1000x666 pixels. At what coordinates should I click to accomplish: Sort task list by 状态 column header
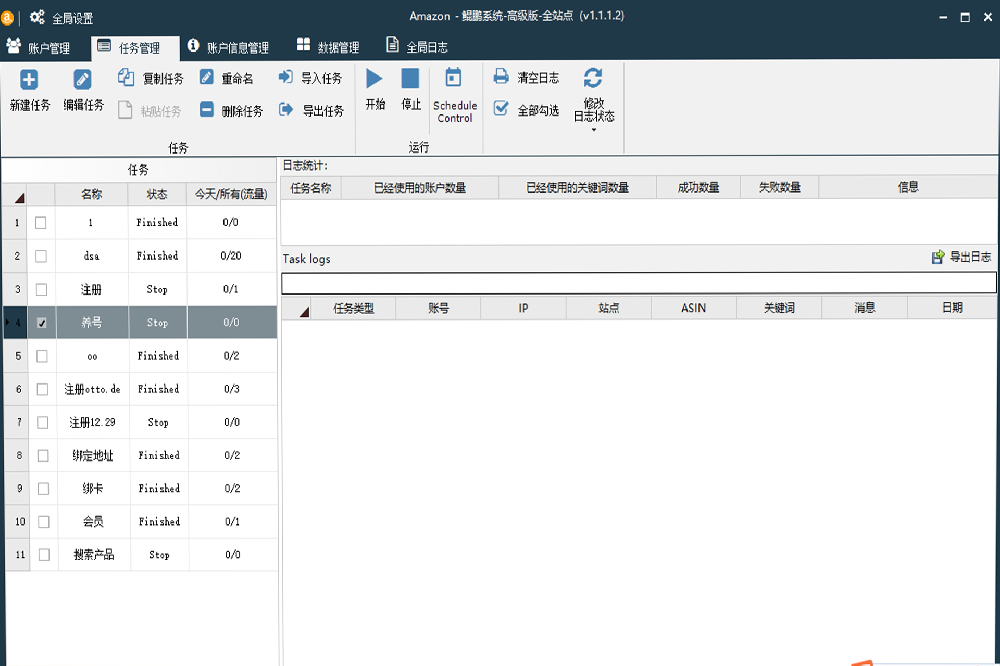pos(157,194)
